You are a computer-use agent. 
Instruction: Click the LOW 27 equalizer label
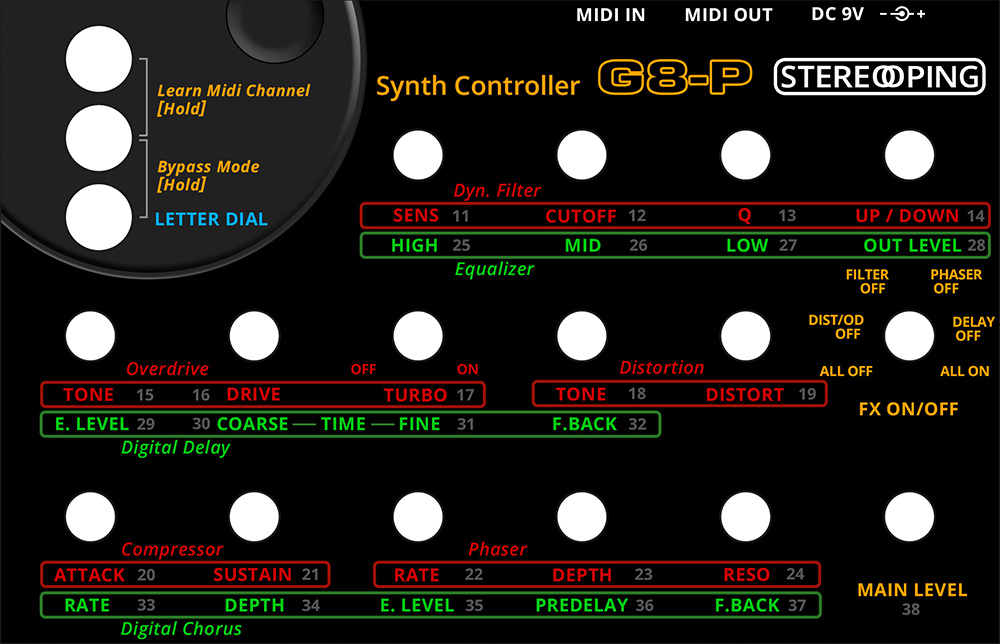761,245
